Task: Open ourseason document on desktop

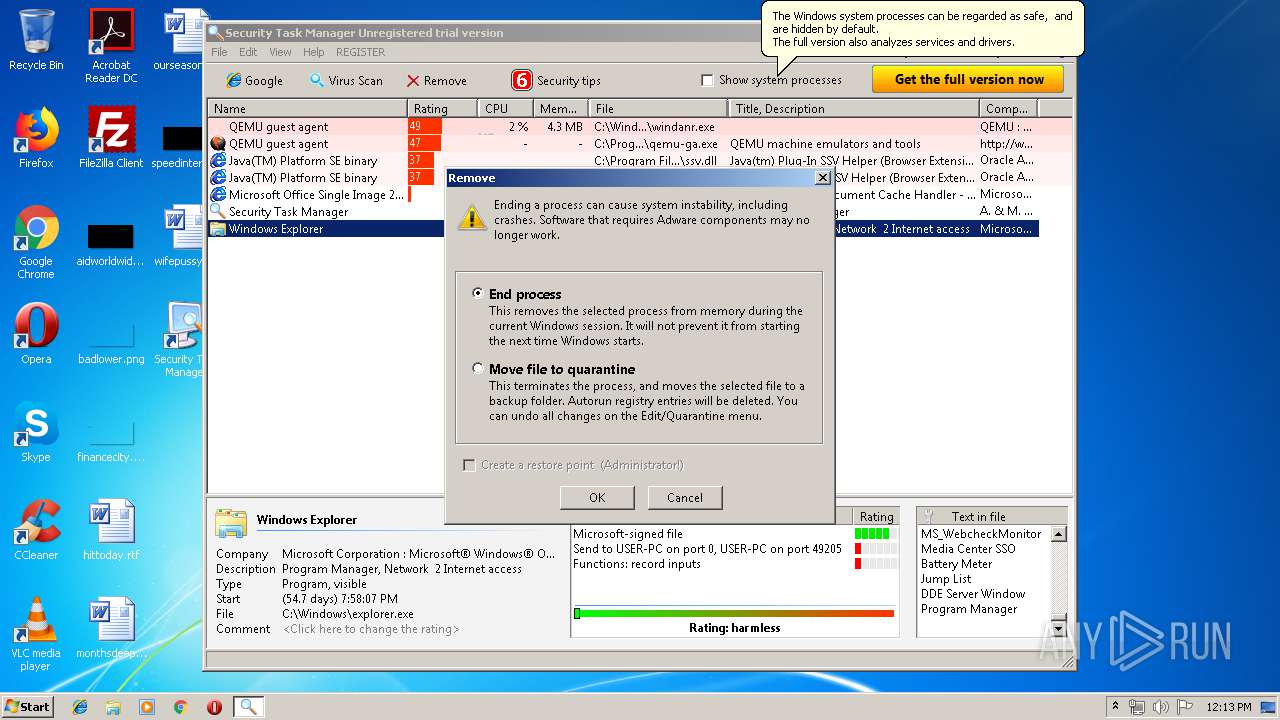Action: 180,40
